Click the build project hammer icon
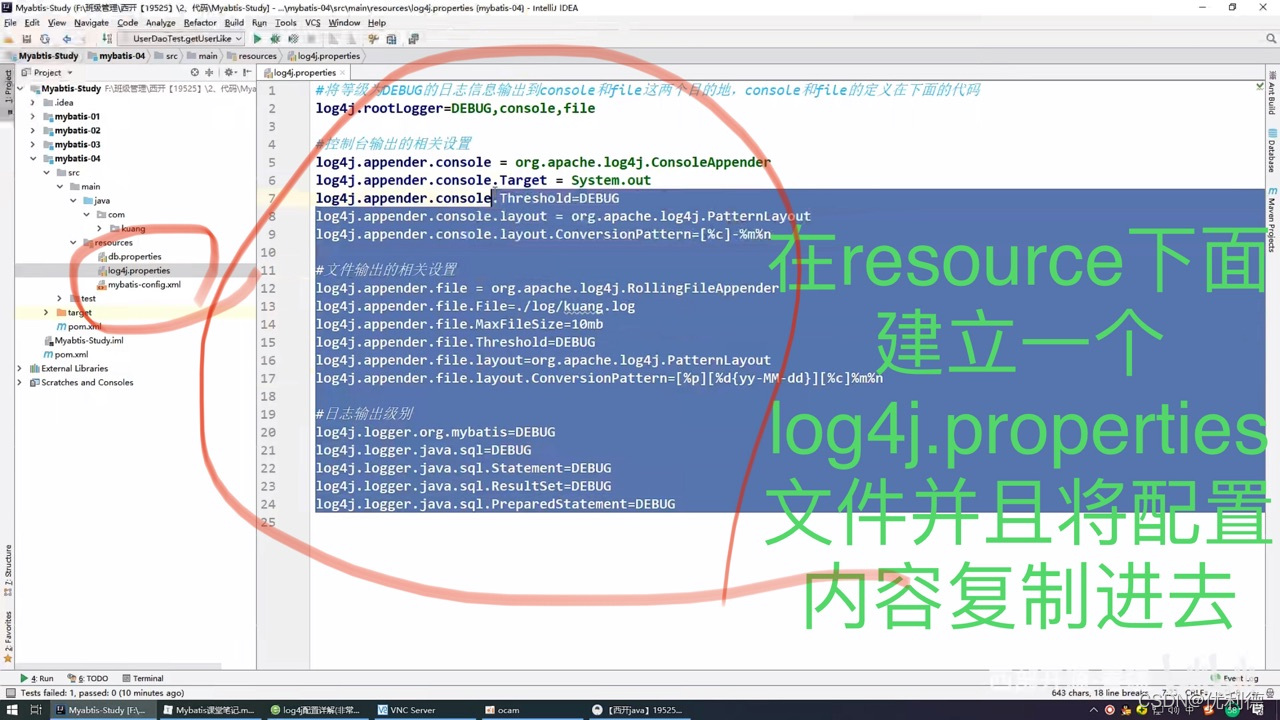The image size is (1280, 720). point(107,39)
